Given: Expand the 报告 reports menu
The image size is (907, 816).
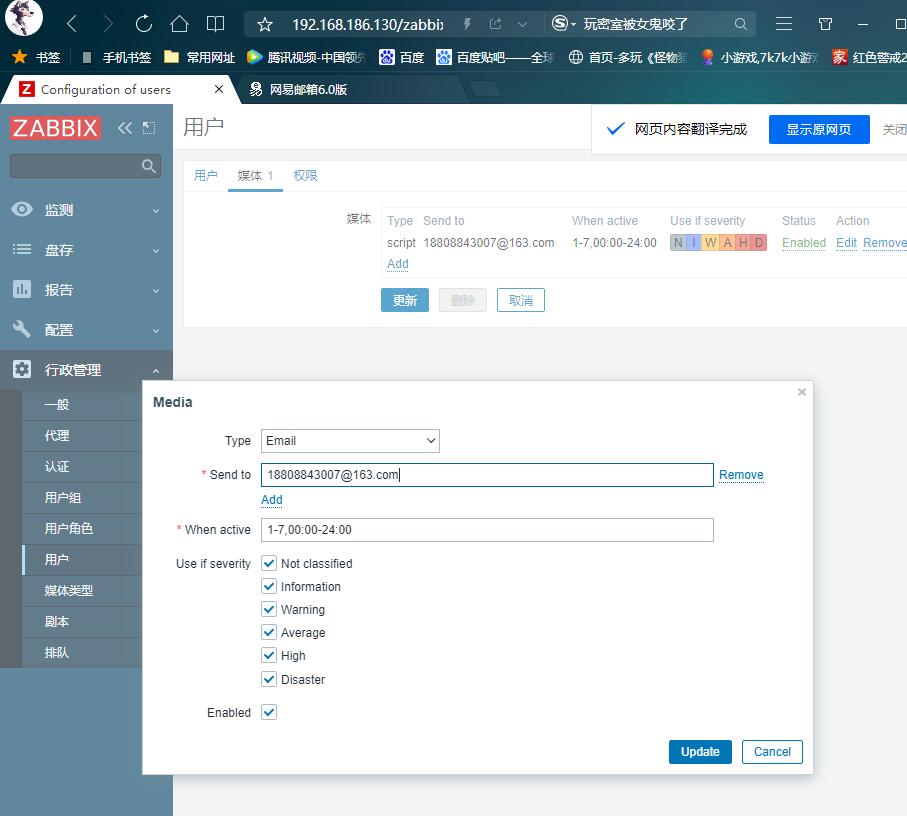Looking at the screenshot, I should [86, 290].
